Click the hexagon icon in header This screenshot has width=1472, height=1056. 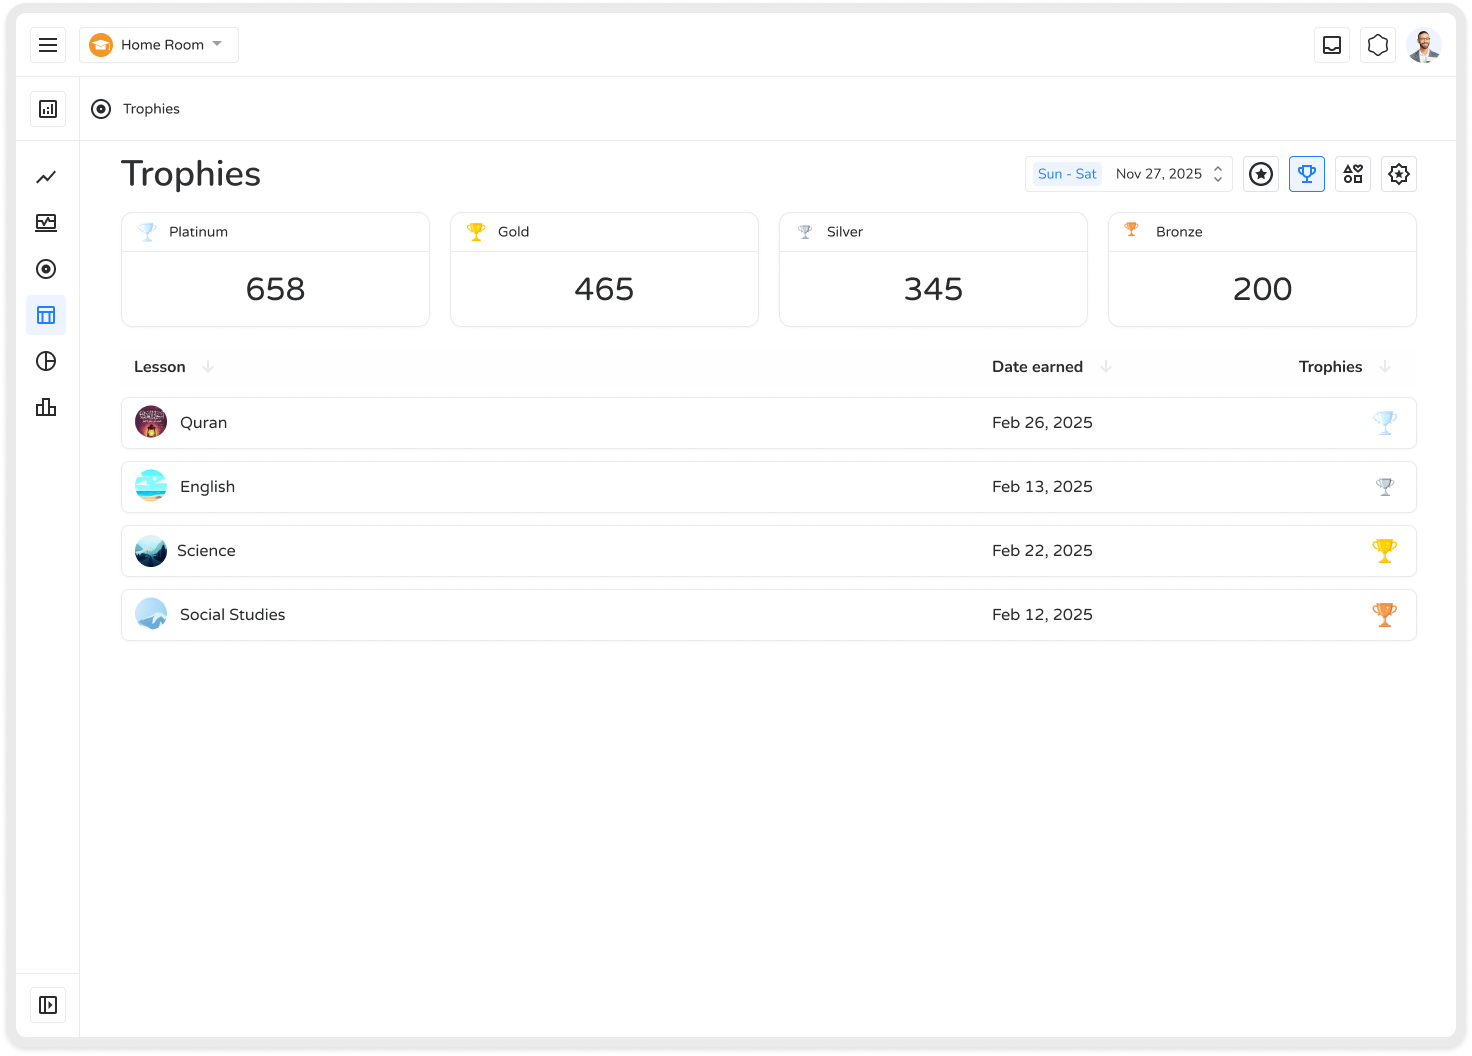point(1378,45)
